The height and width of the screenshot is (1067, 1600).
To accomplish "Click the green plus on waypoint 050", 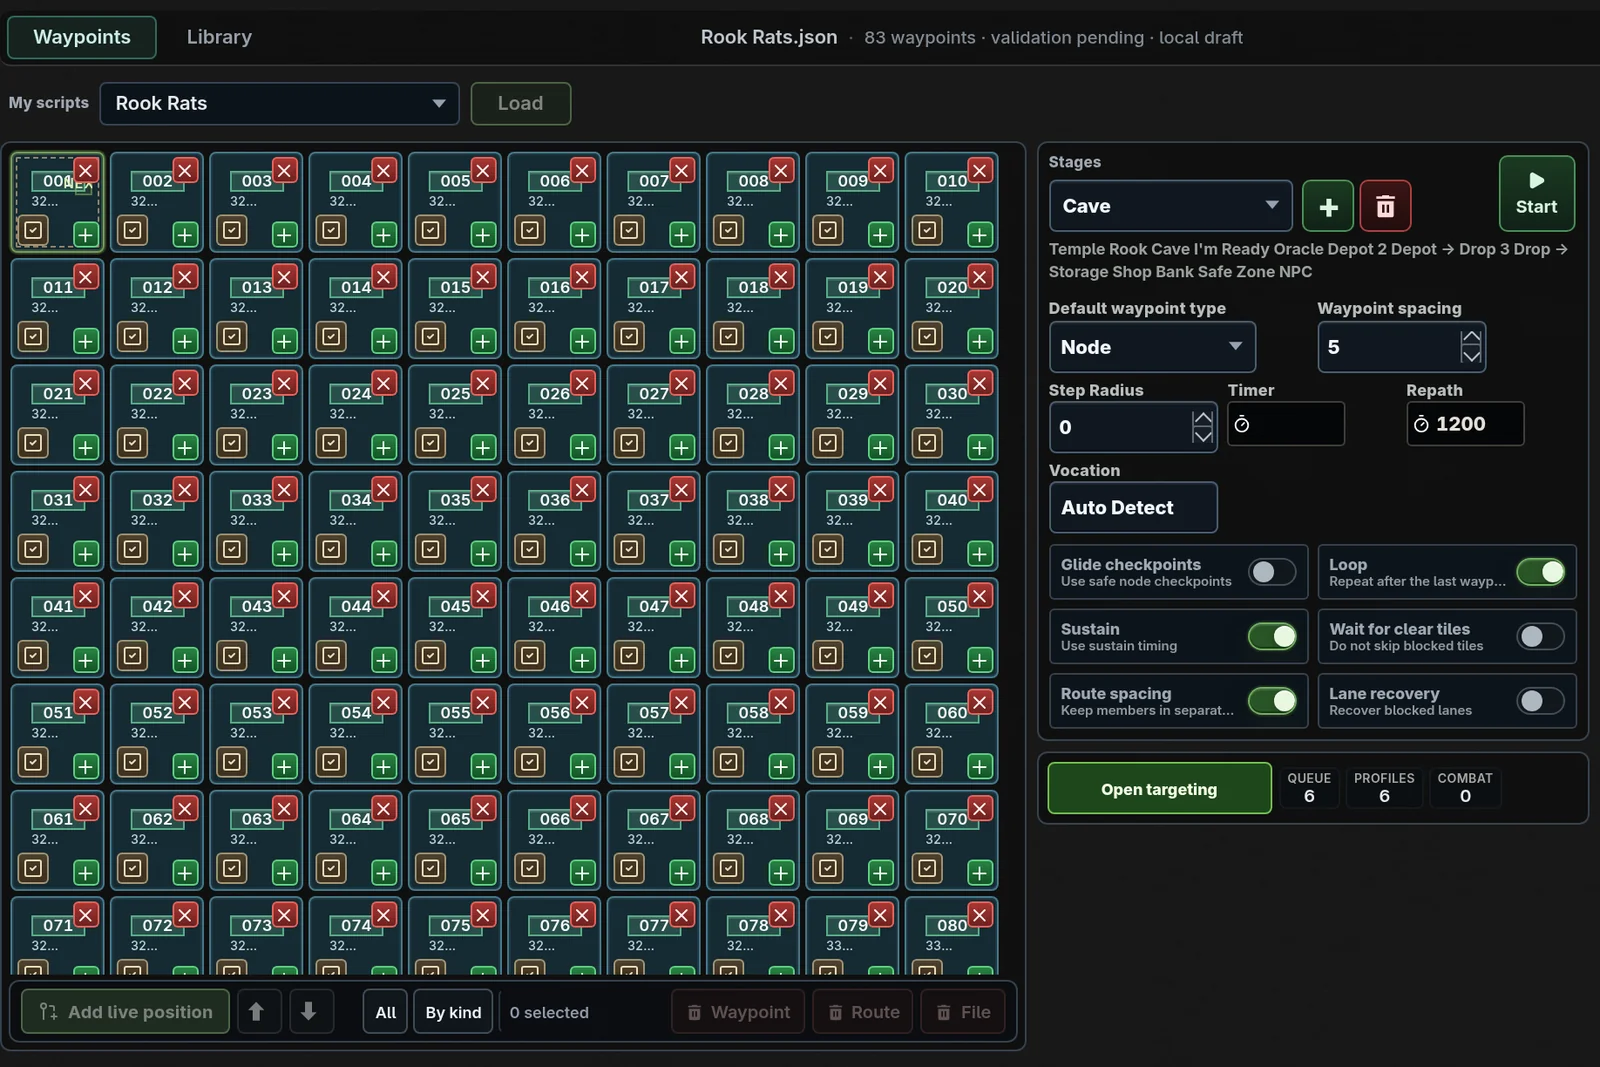I will pos(980,660).
